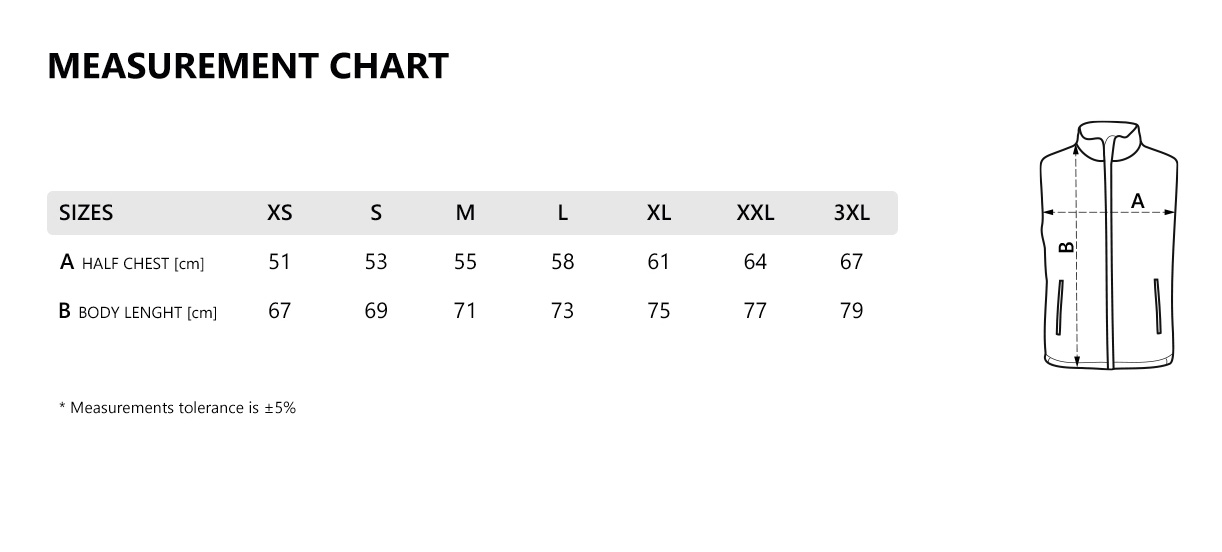Select the XXL size column header
1222x552 pixels.
756,213
